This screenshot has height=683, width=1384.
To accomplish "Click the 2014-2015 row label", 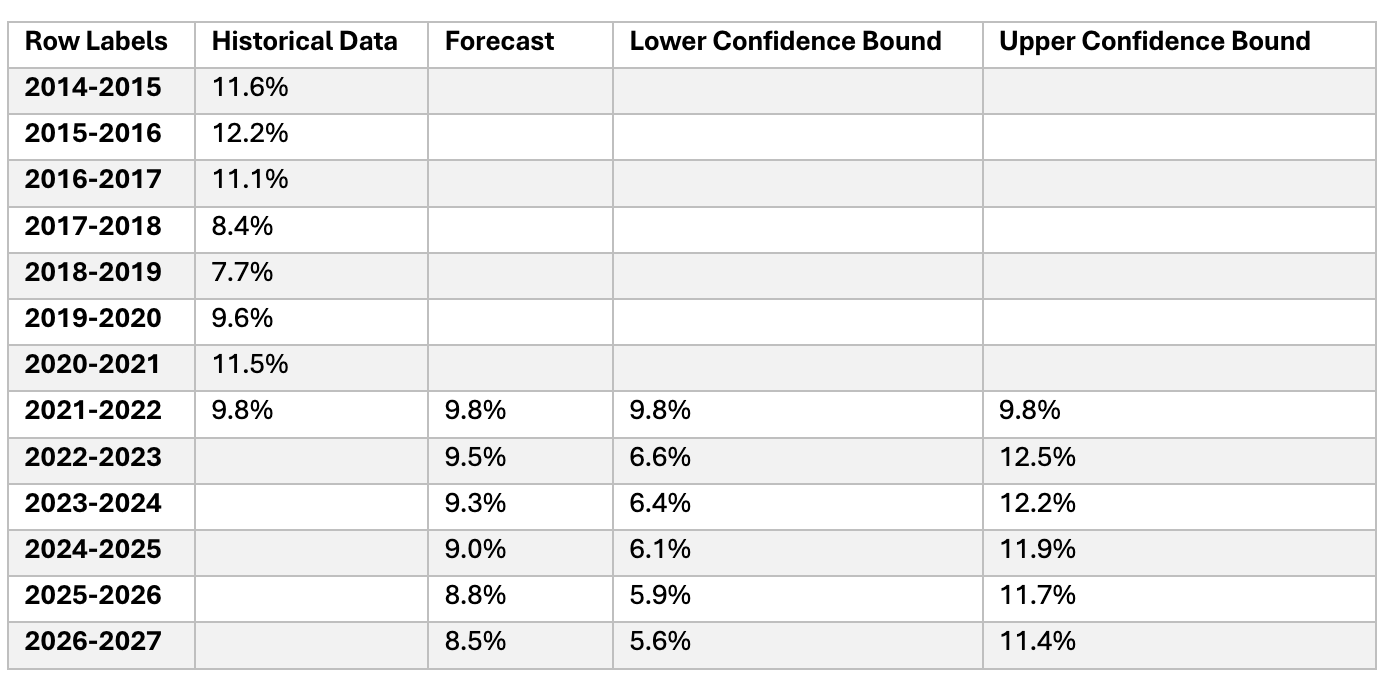I will click(x=101, y=88).
